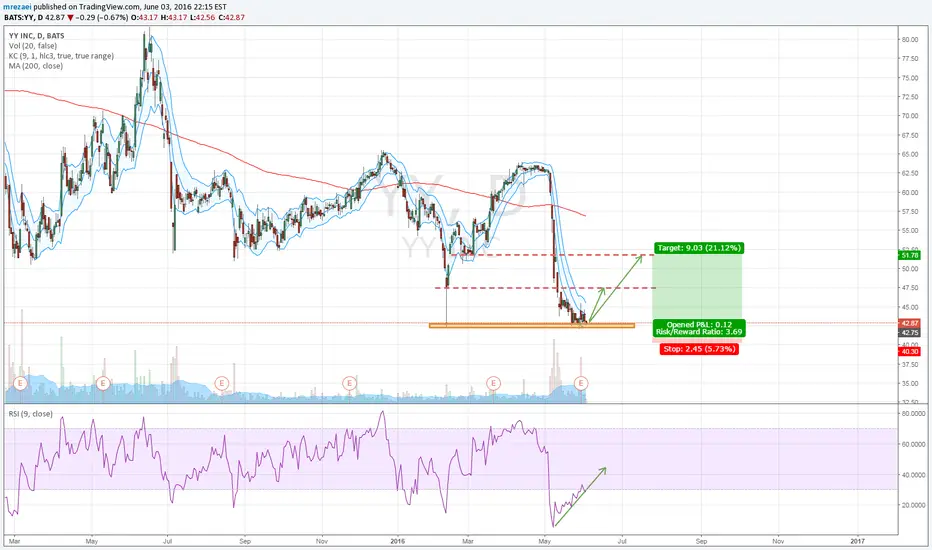Click the red 'Stop: 2.45 (5.73%)' label
The width and height of the screenshot is (932, 550).
pos(699,349)
